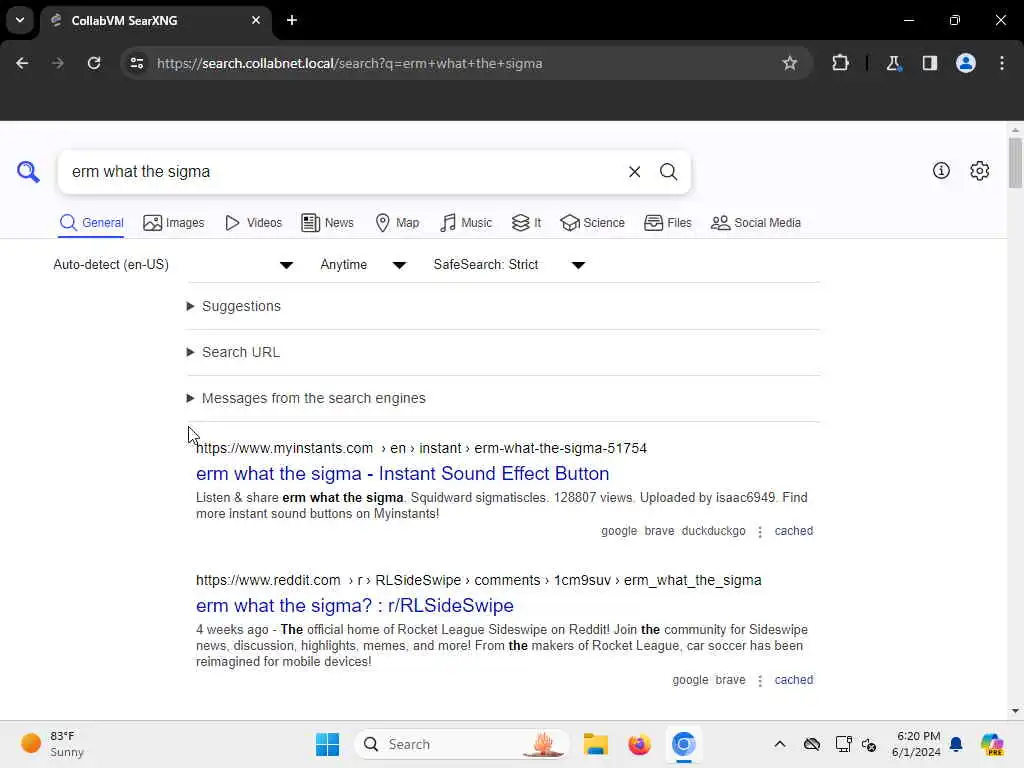Open the notification bell icon
Image resolution: width=1024 pixels, height=768 pixels.
point(956,744)
